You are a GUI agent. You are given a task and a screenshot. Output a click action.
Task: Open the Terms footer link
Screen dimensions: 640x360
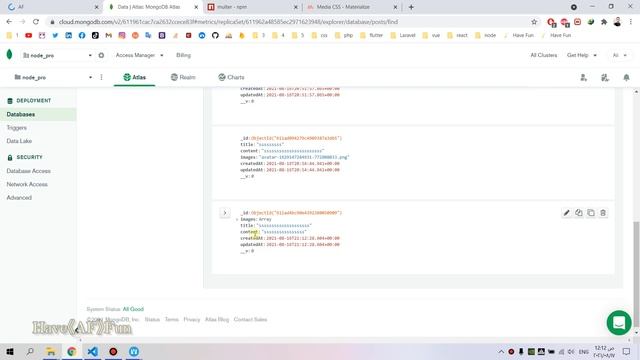pyautogui.click(x=171, y=320)
